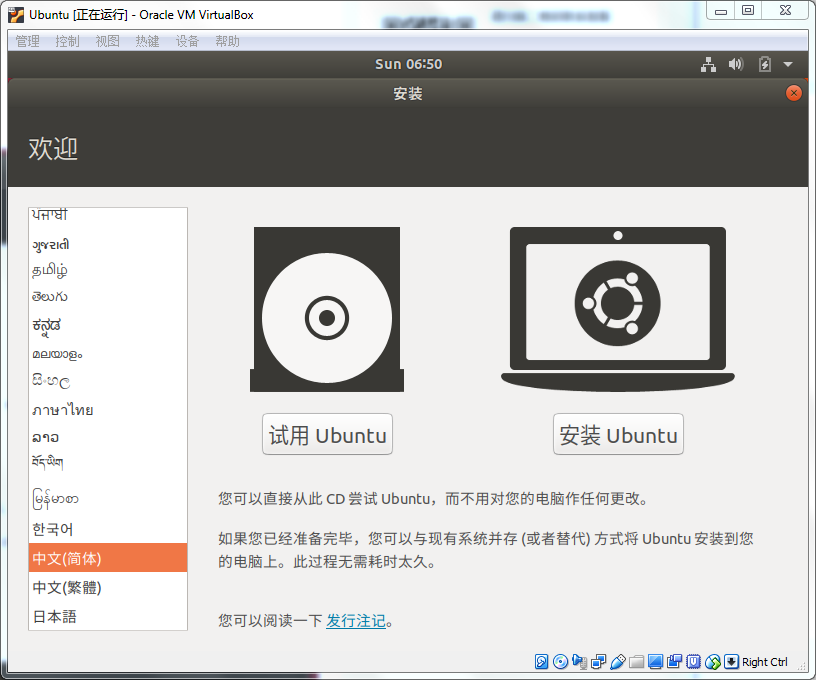Click the 试用 Ubuntu button
Viewport: 816px width, 680px height.
pyautogui.click(x=327, y=434)
